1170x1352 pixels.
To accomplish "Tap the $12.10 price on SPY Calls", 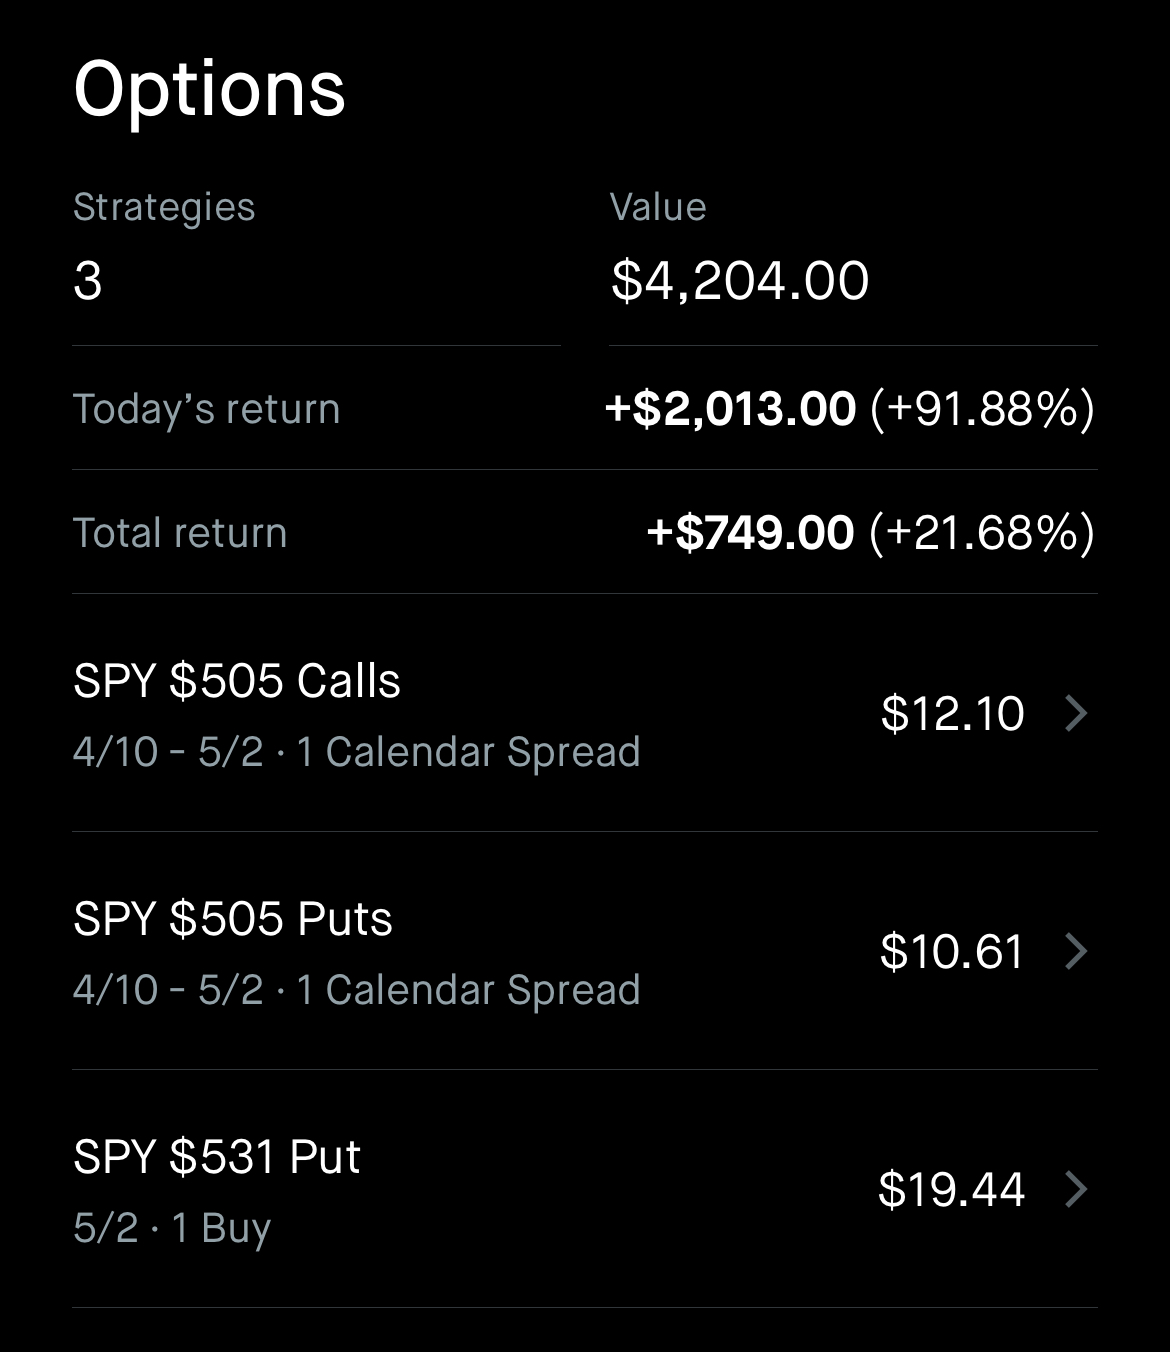I will click(x=952, y=714).
